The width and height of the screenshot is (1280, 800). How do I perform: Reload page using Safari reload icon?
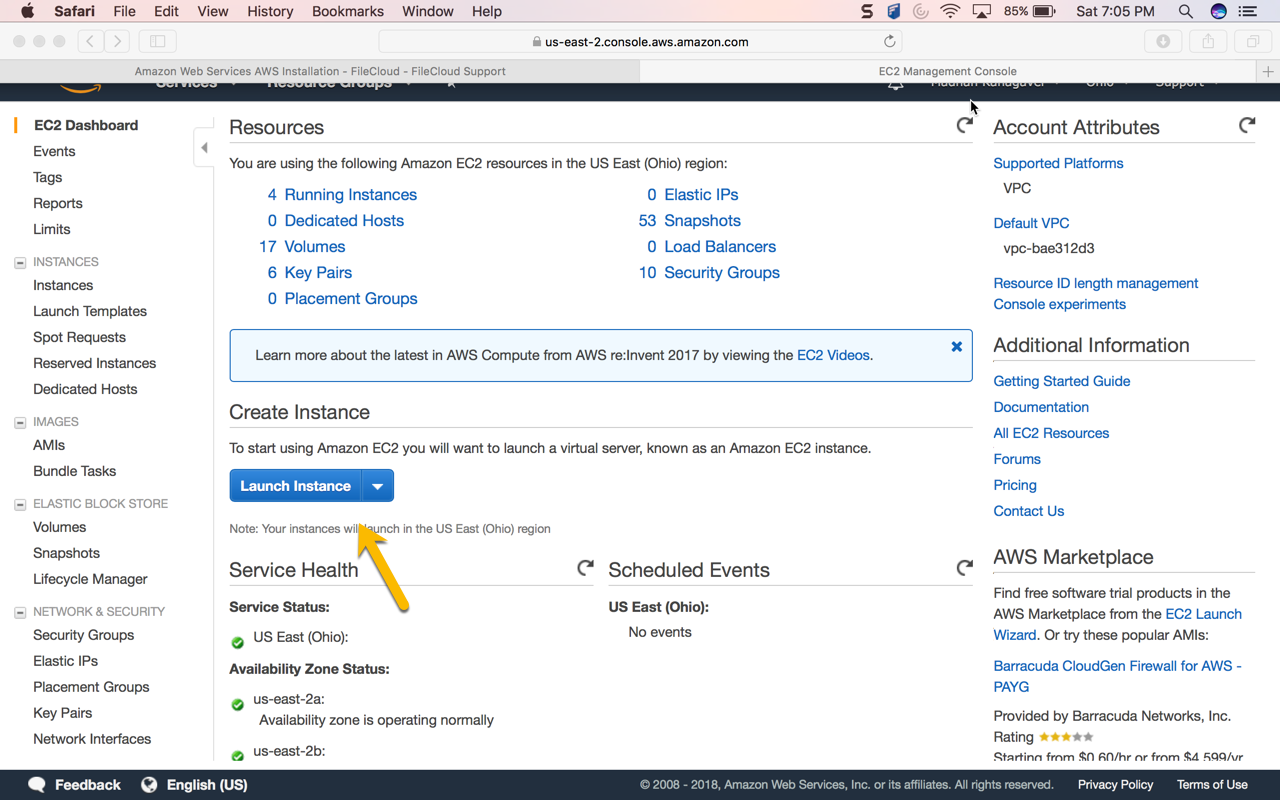(889, 42)
